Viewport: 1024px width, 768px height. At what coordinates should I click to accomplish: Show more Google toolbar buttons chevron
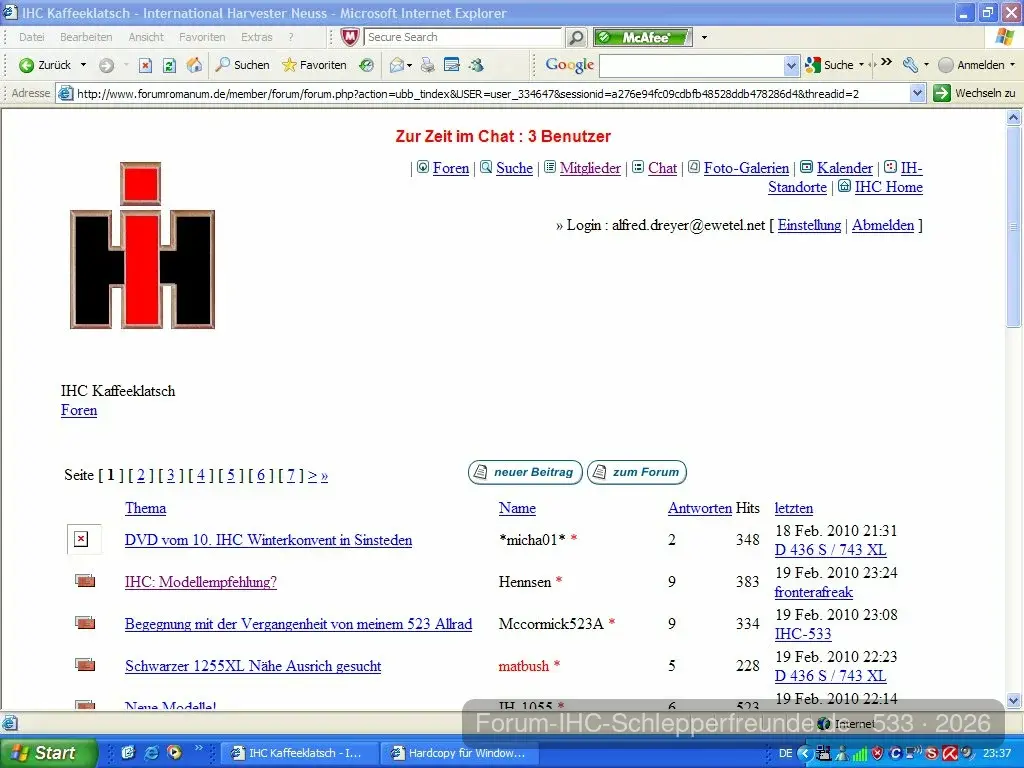(886, 62)
